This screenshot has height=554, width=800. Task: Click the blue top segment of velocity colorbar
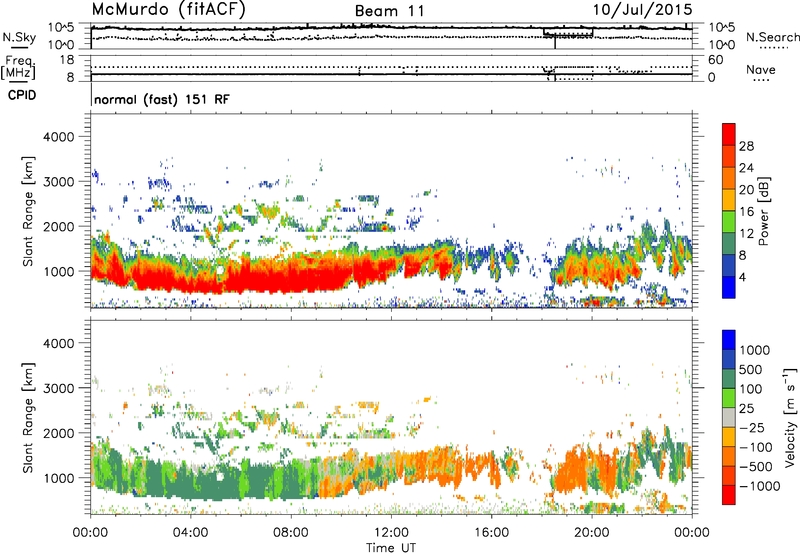coord(729,340)
